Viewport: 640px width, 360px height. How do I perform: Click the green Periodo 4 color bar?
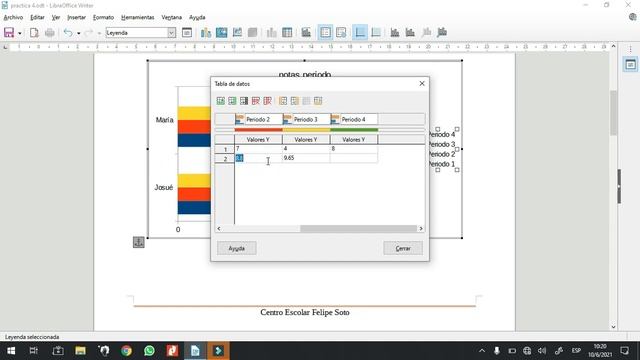354,130
